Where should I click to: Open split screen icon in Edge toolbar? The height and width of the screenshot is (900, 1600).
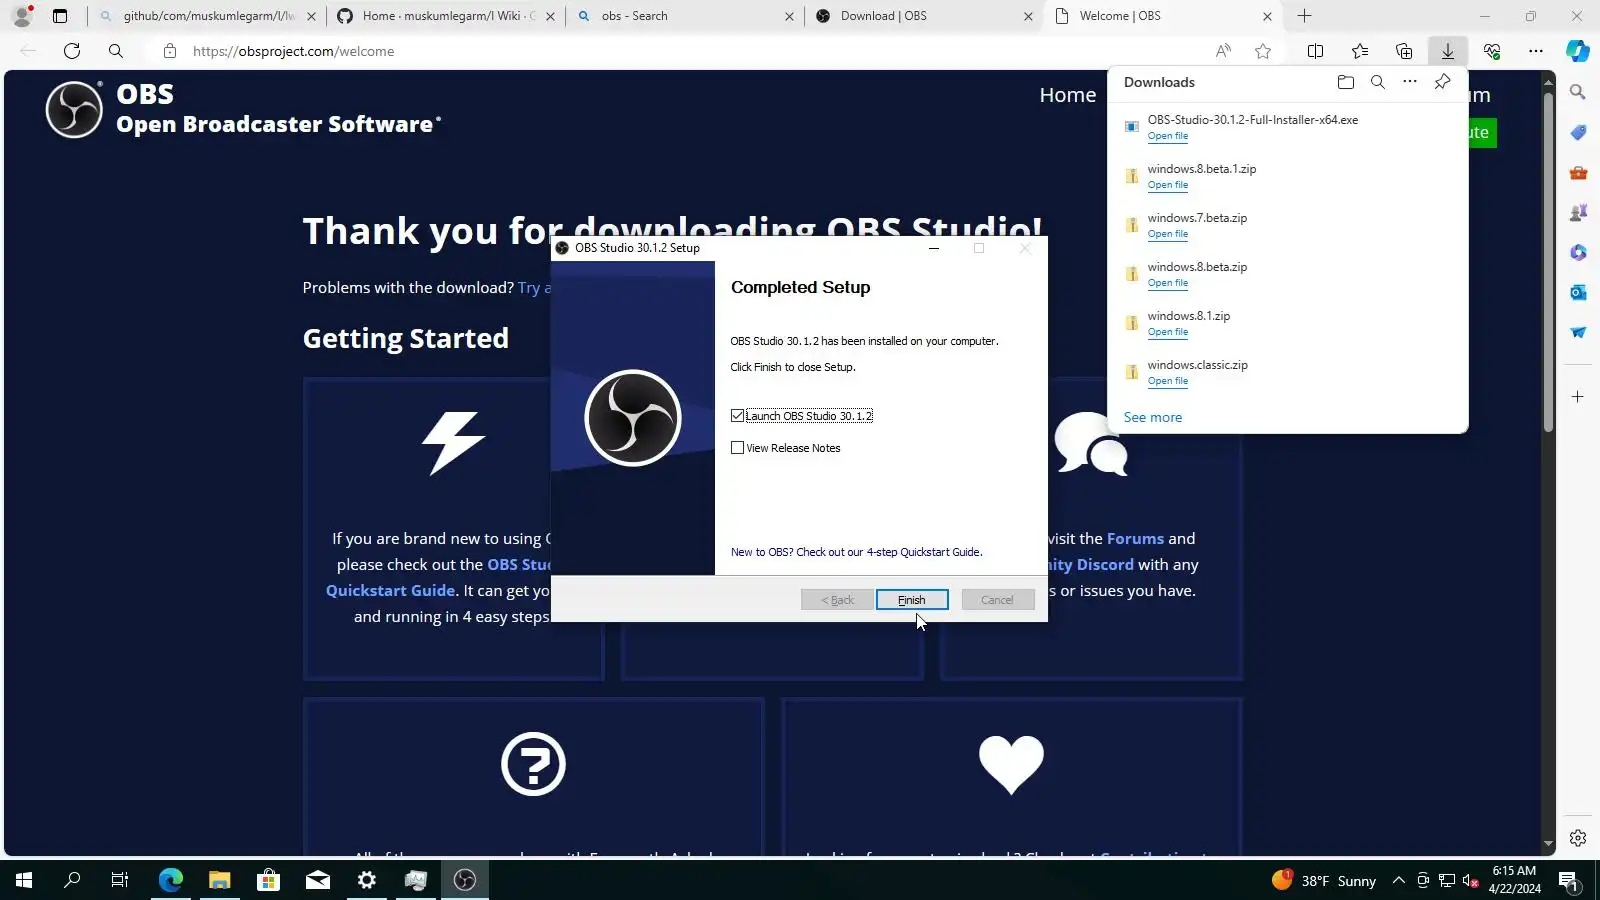[x=1315, y=51]
